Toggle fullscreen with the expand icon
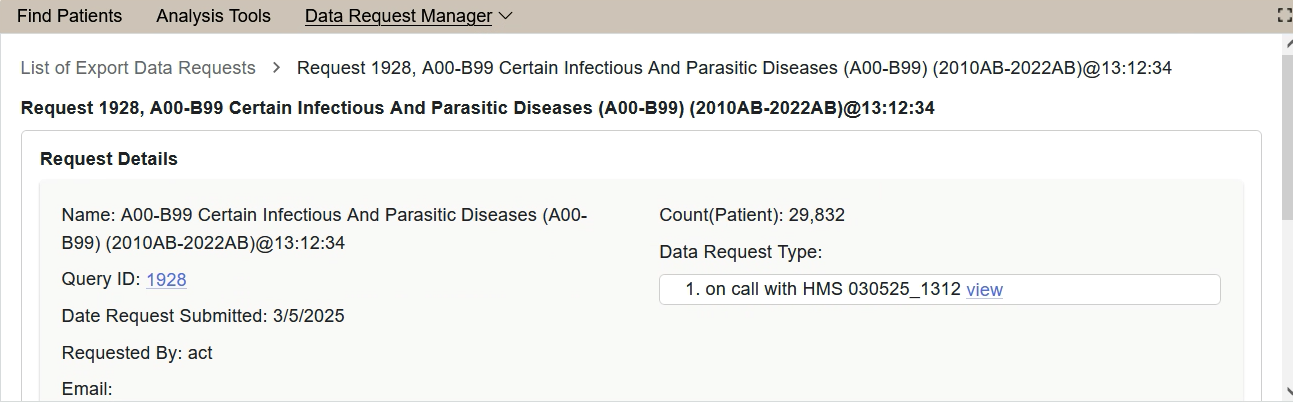Screen dimensions: 1293x411 coord(1284,16)
